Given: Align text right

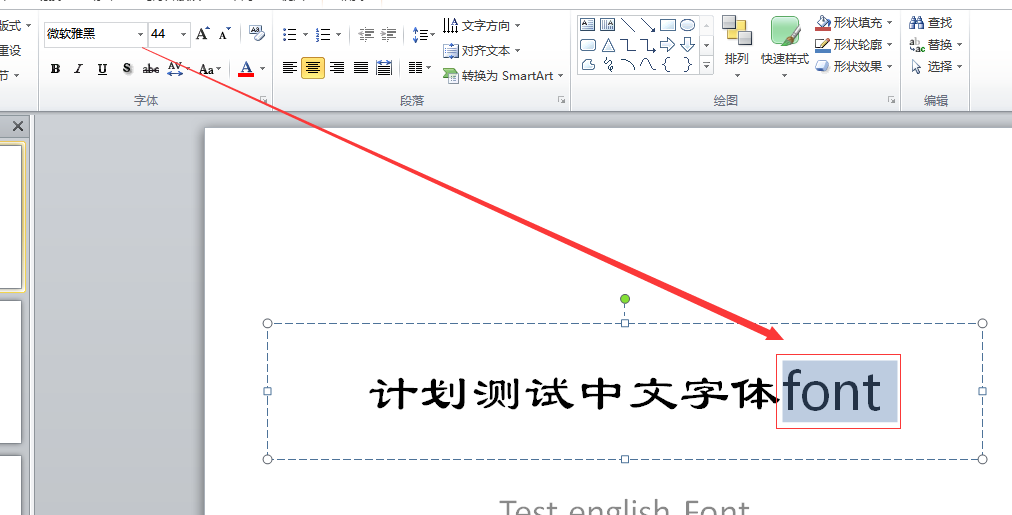Looking at the screenshot, I should pos(337,67).
